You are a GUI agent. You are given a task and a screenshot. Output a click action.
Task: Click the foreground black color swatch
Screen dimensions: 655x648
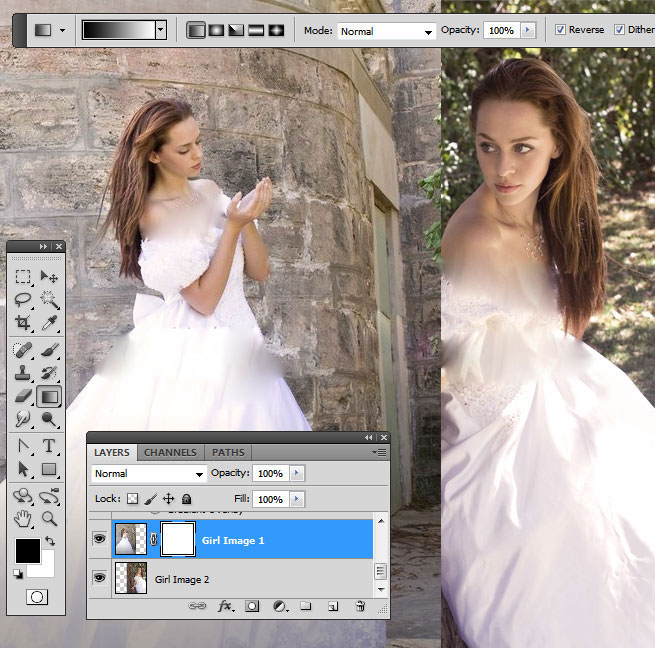point(27,550)
